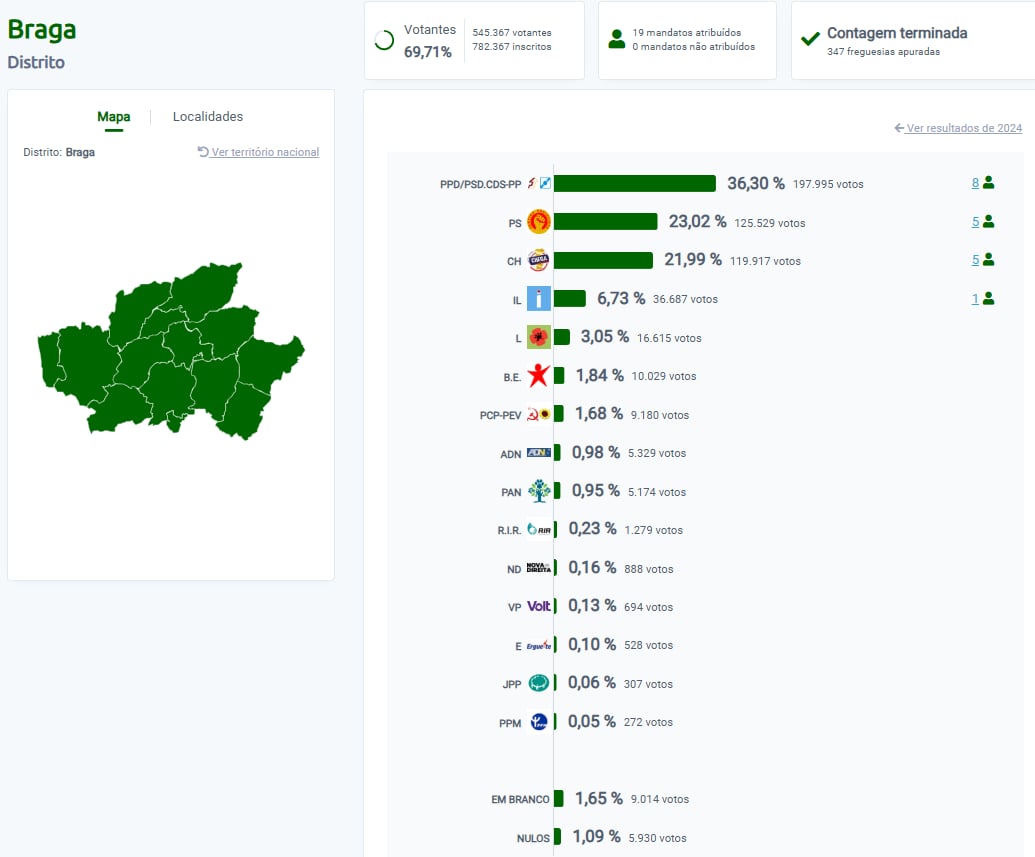Click the PPD/PSD.CDS-PP green result bar
1035x857 pixels.
[634, 184]
